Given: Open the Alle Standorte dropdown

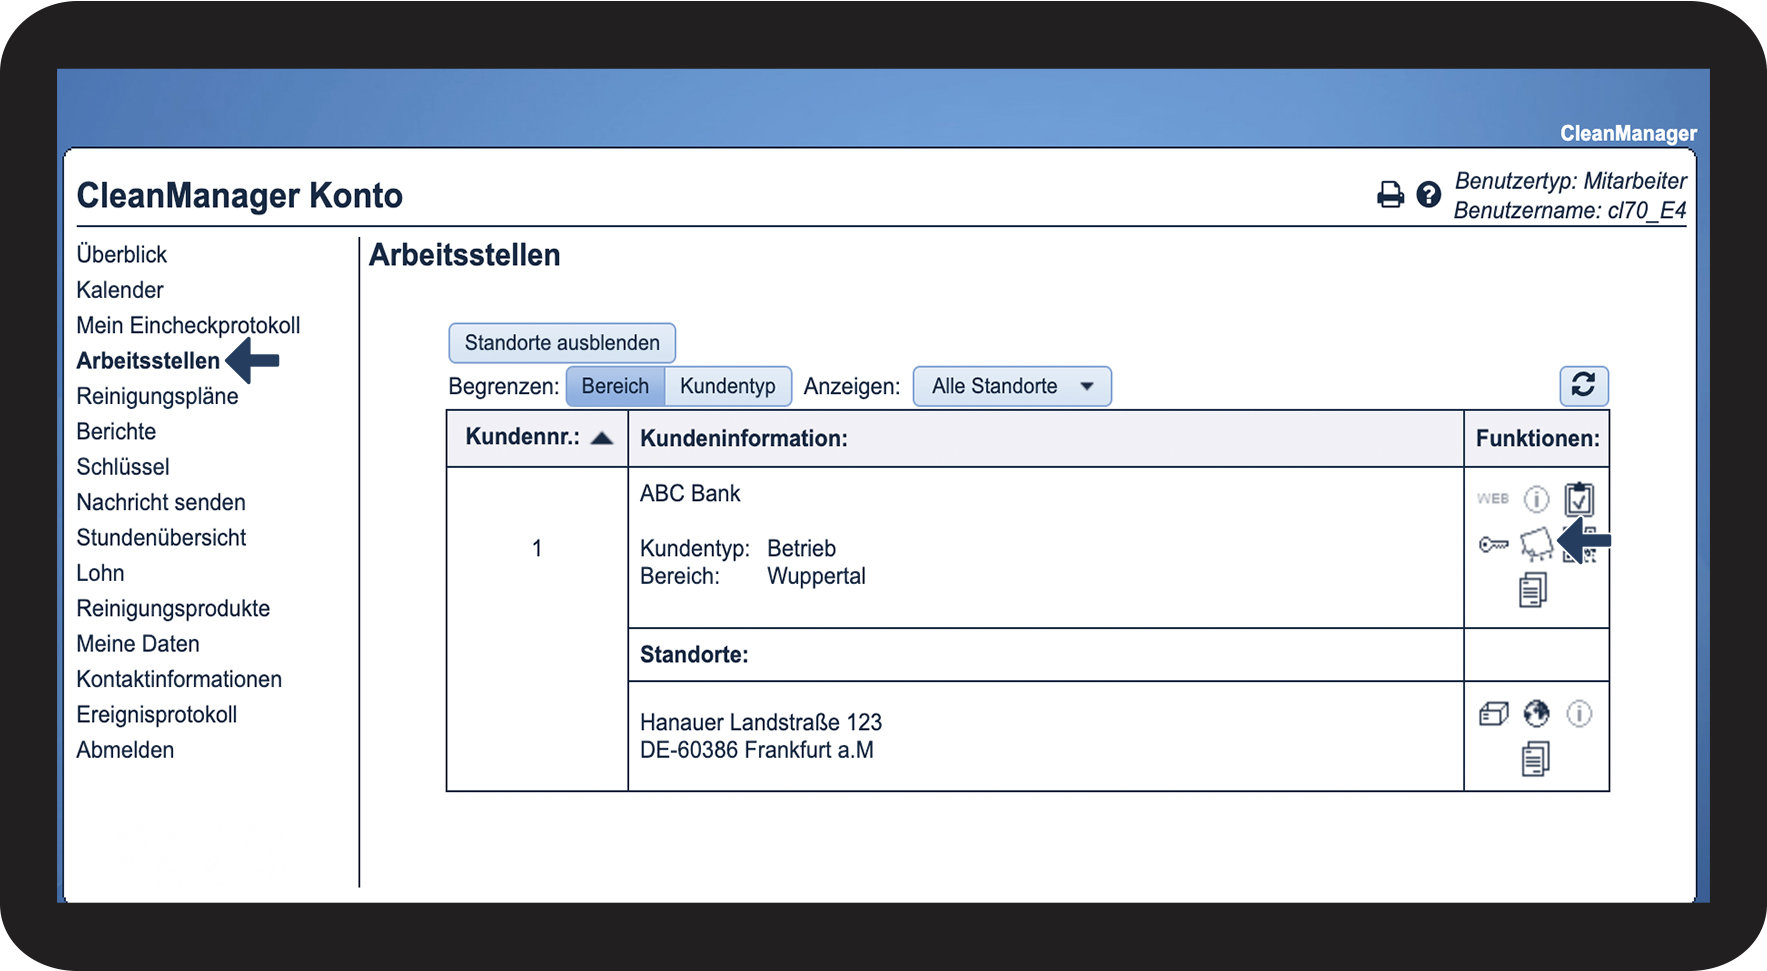Looking at the screenshot, I should [1011, 386].
